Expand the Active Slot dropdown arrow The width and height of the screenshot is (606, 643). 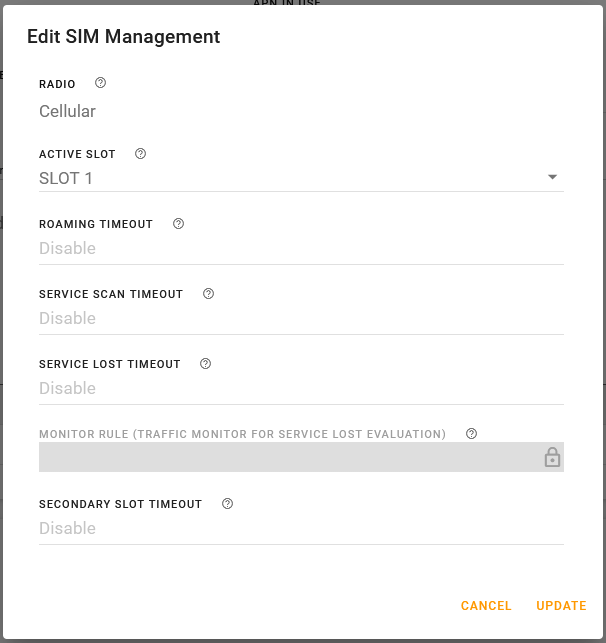(x=552, y=178)
